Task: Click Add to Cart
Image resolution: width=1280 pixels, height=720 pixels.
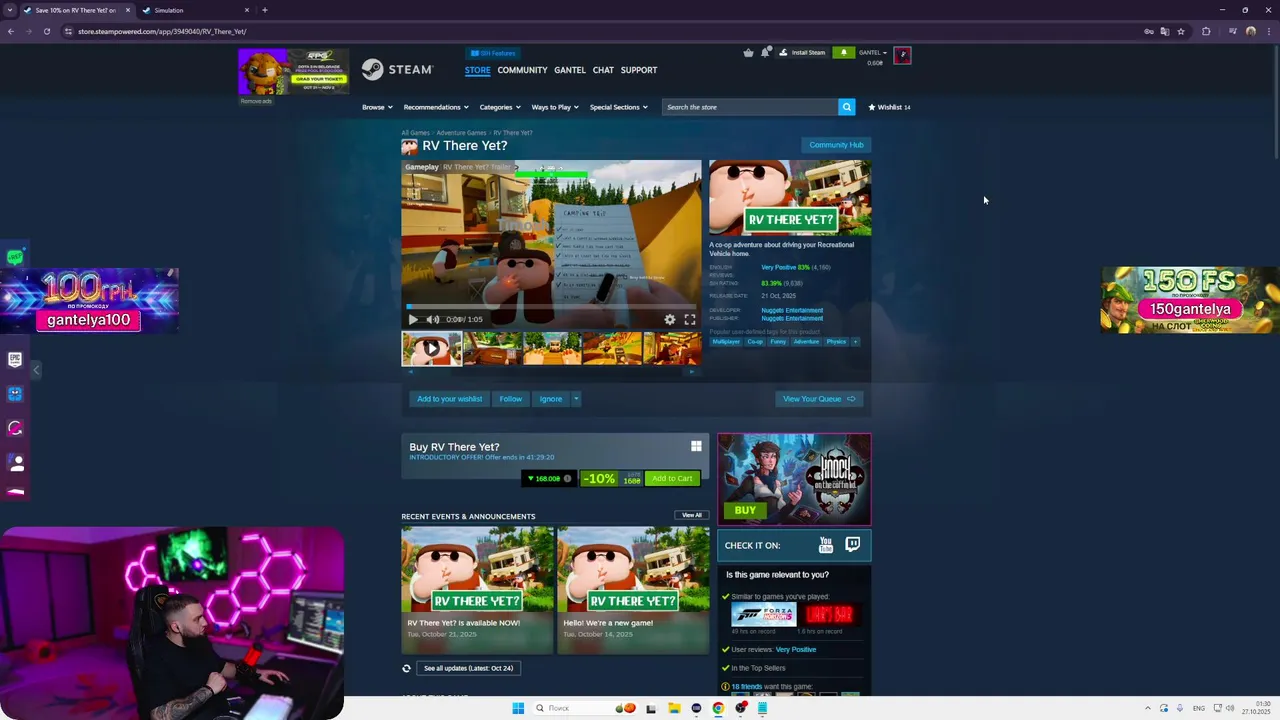Action: pyautogui.click(x=672, y=478)
